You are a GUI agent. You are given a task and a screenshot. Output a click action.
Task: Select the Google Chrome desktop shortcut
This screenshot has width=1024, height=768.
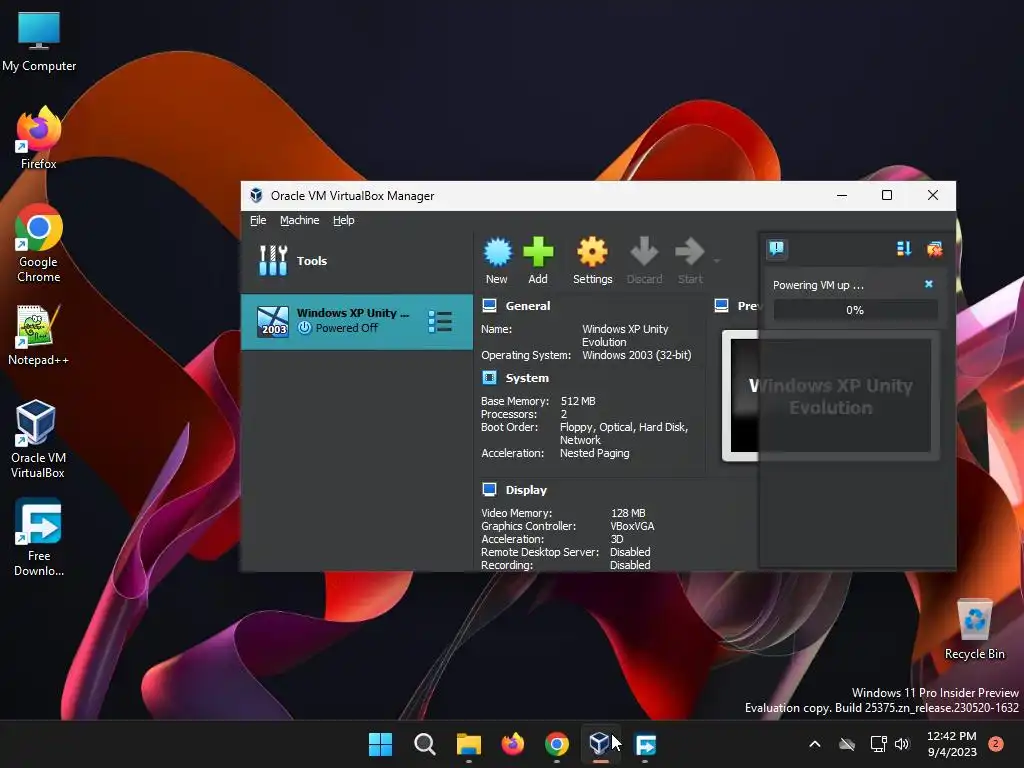point(39,243)
